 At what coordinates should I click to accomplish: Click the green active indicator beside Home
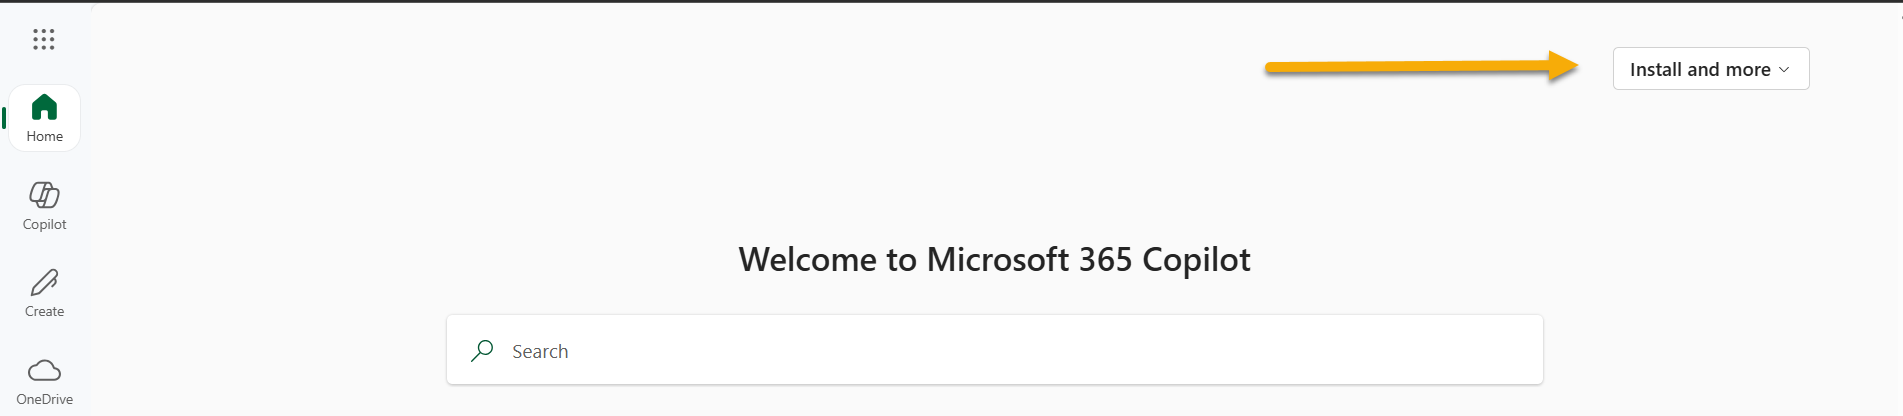4,117
